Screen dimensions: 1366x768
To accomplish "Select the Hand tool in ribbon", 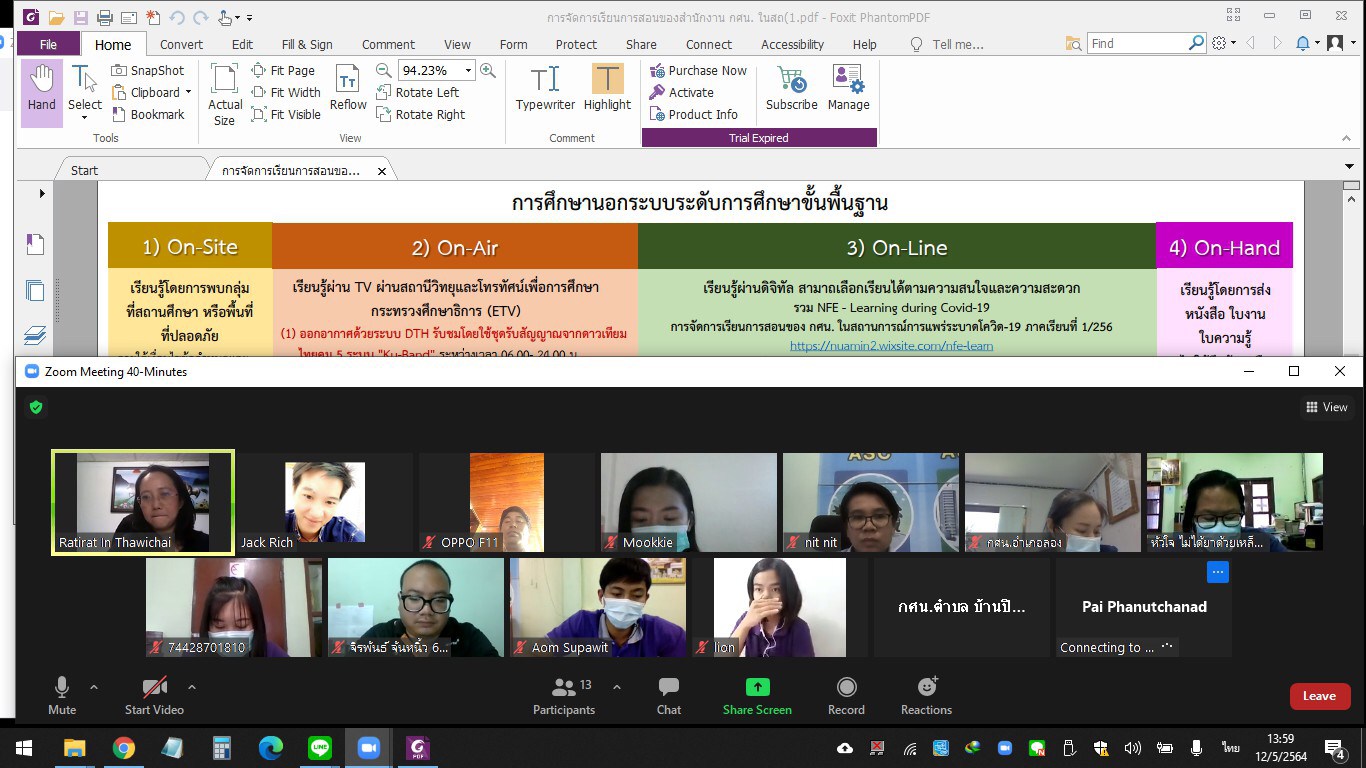I will point(42,91).
